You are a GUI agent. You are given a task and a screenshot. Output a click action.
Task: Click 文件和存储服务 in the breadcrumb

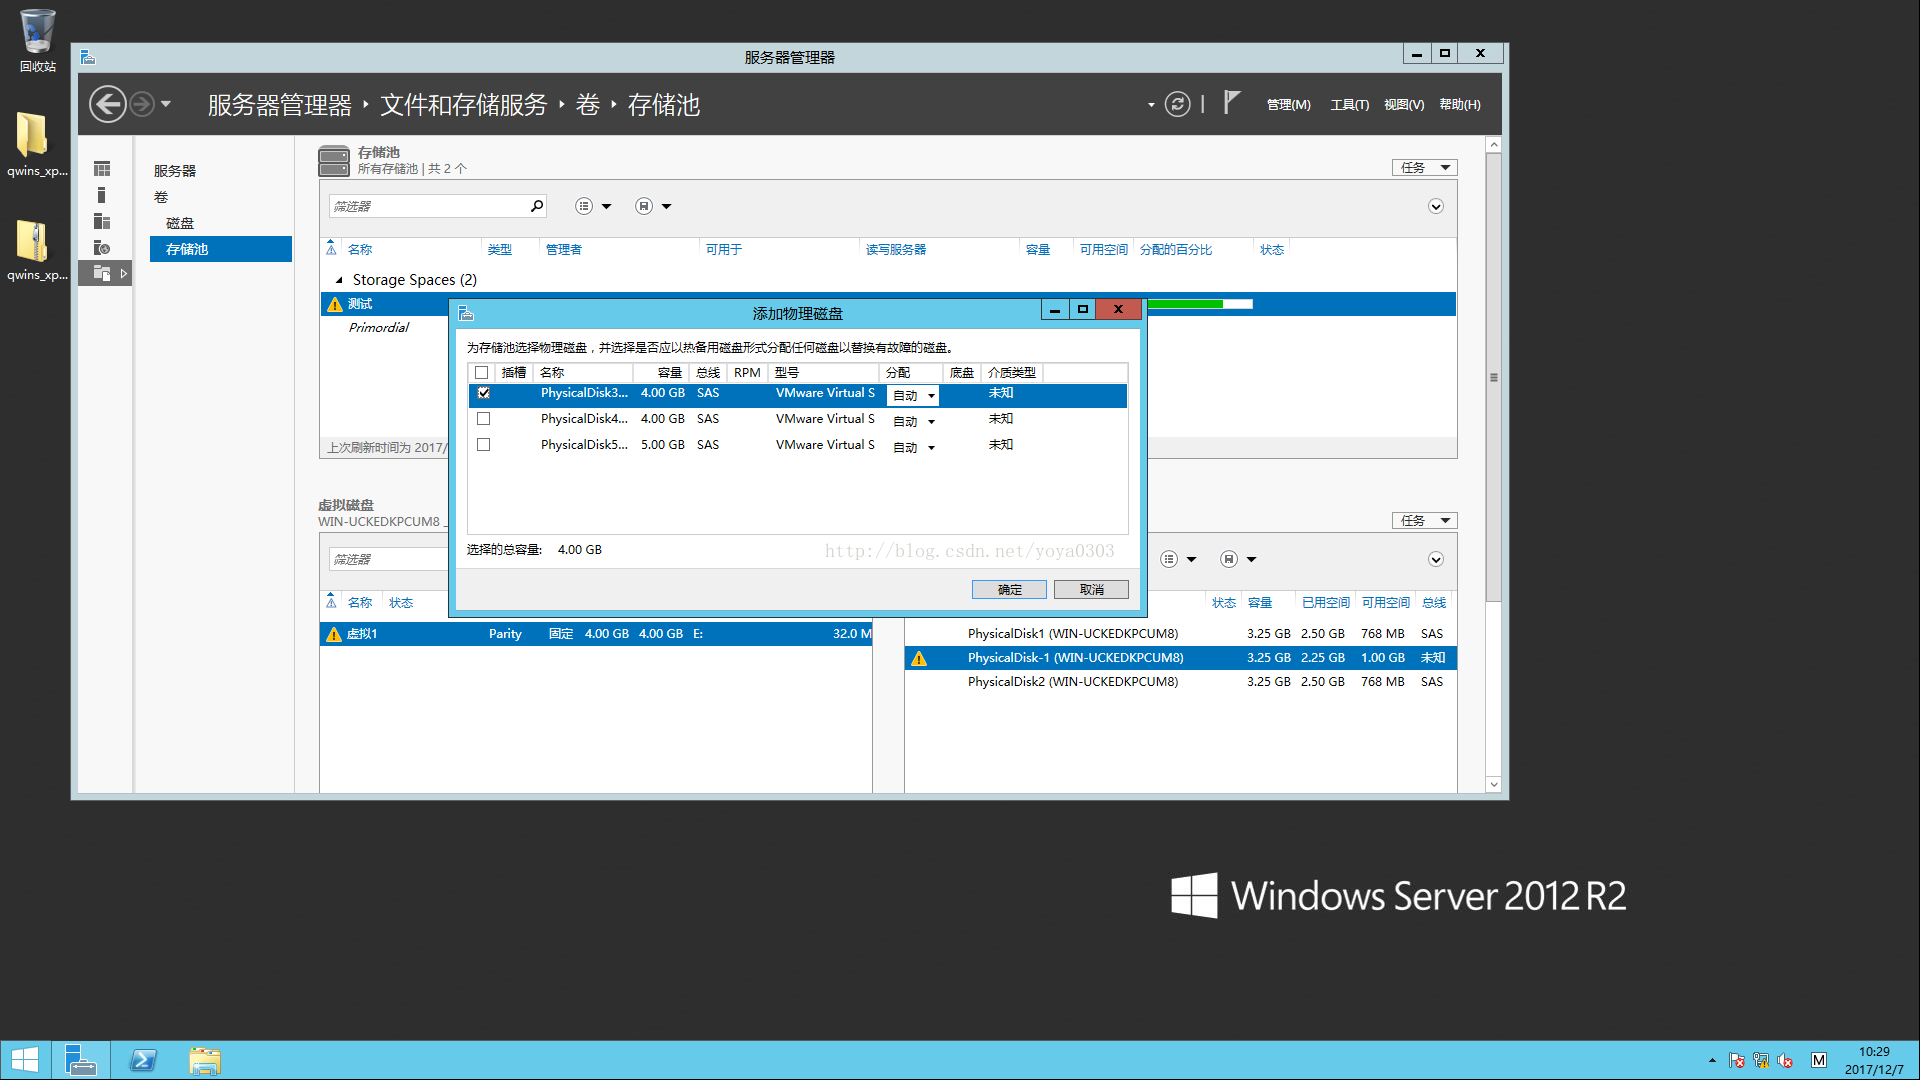click(x=464, y=105)
